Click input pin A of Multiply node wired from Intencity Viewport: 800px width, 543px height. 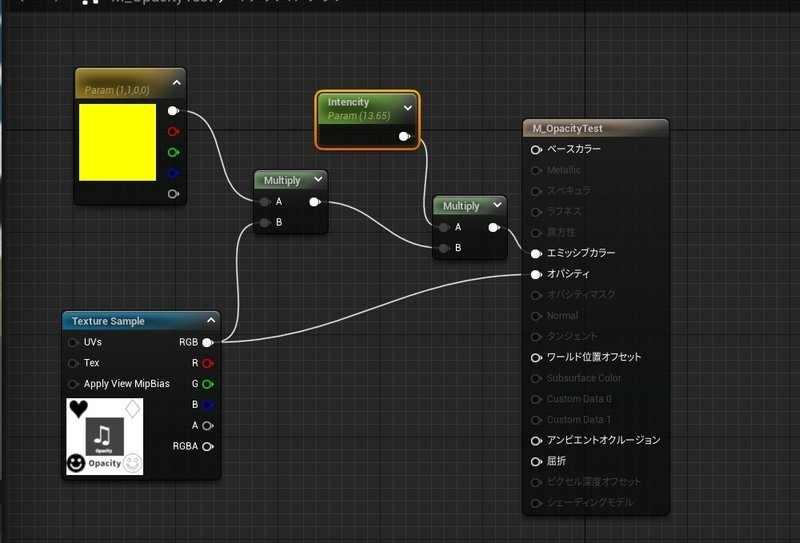coord(443,227)
